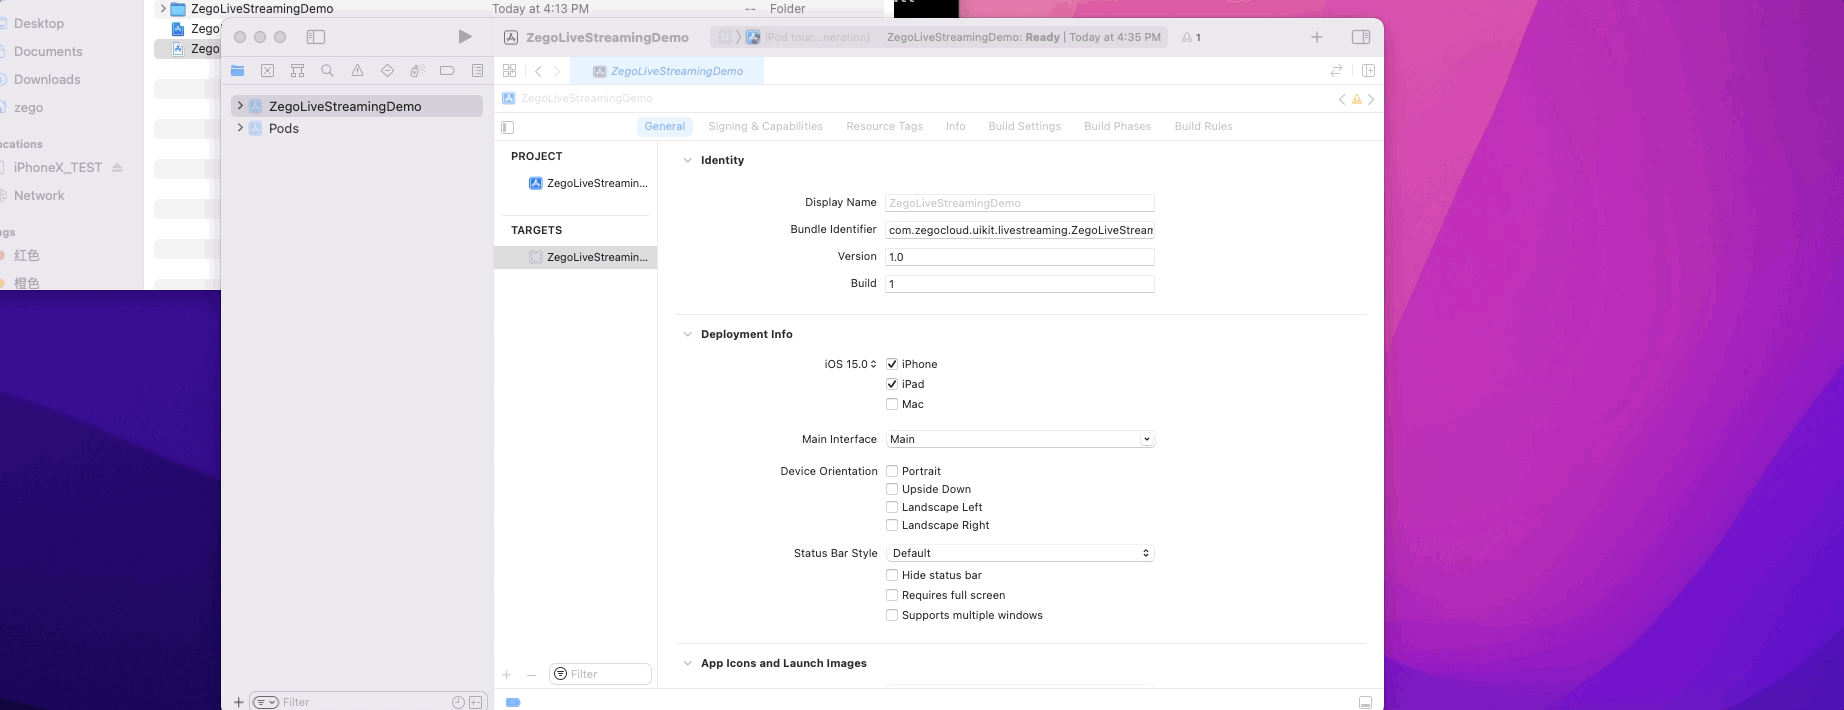Open the Info tab
1844x710 pixels.
(x=956, y=126)
